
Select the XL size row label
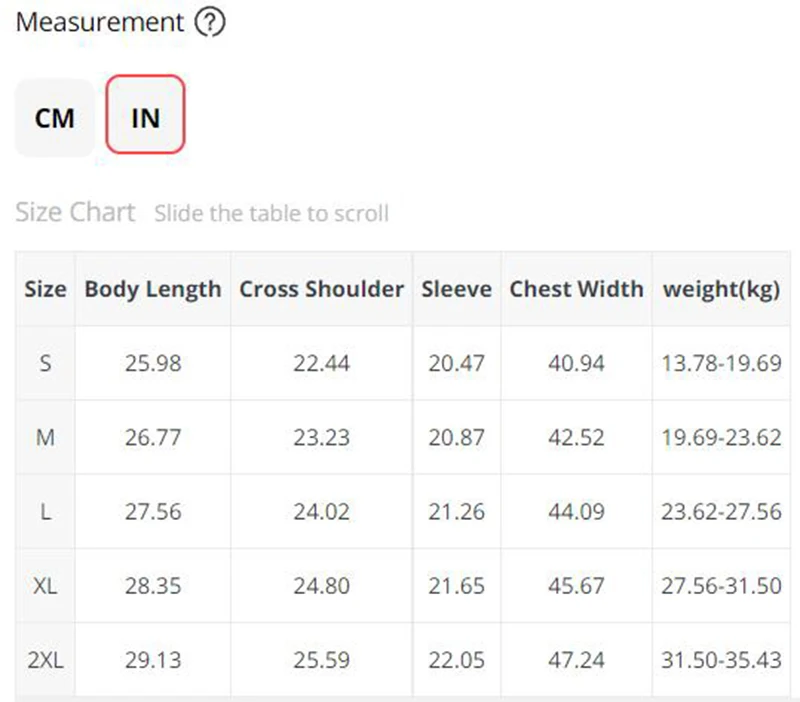point(45,585)
